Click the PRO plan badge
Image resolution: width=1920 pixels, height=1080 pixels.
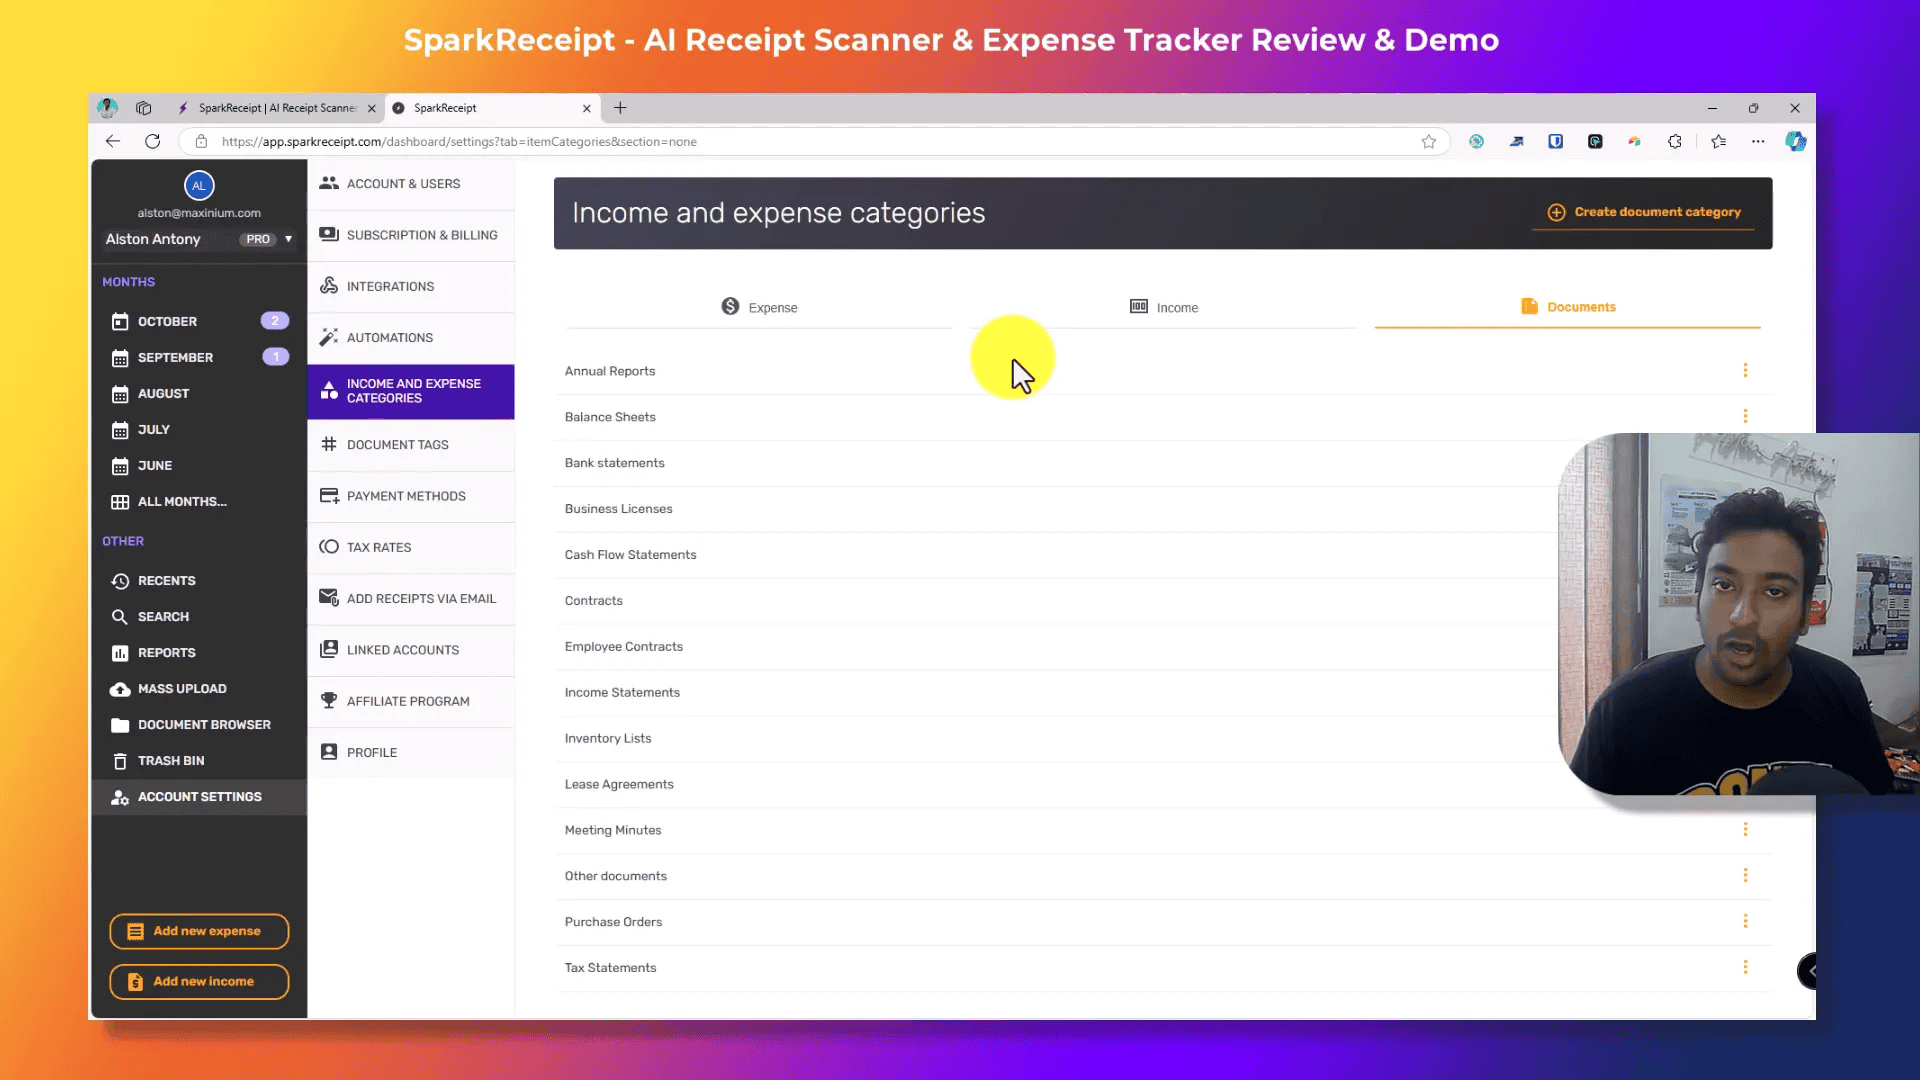pyautogui.click(x=258, y=239)
